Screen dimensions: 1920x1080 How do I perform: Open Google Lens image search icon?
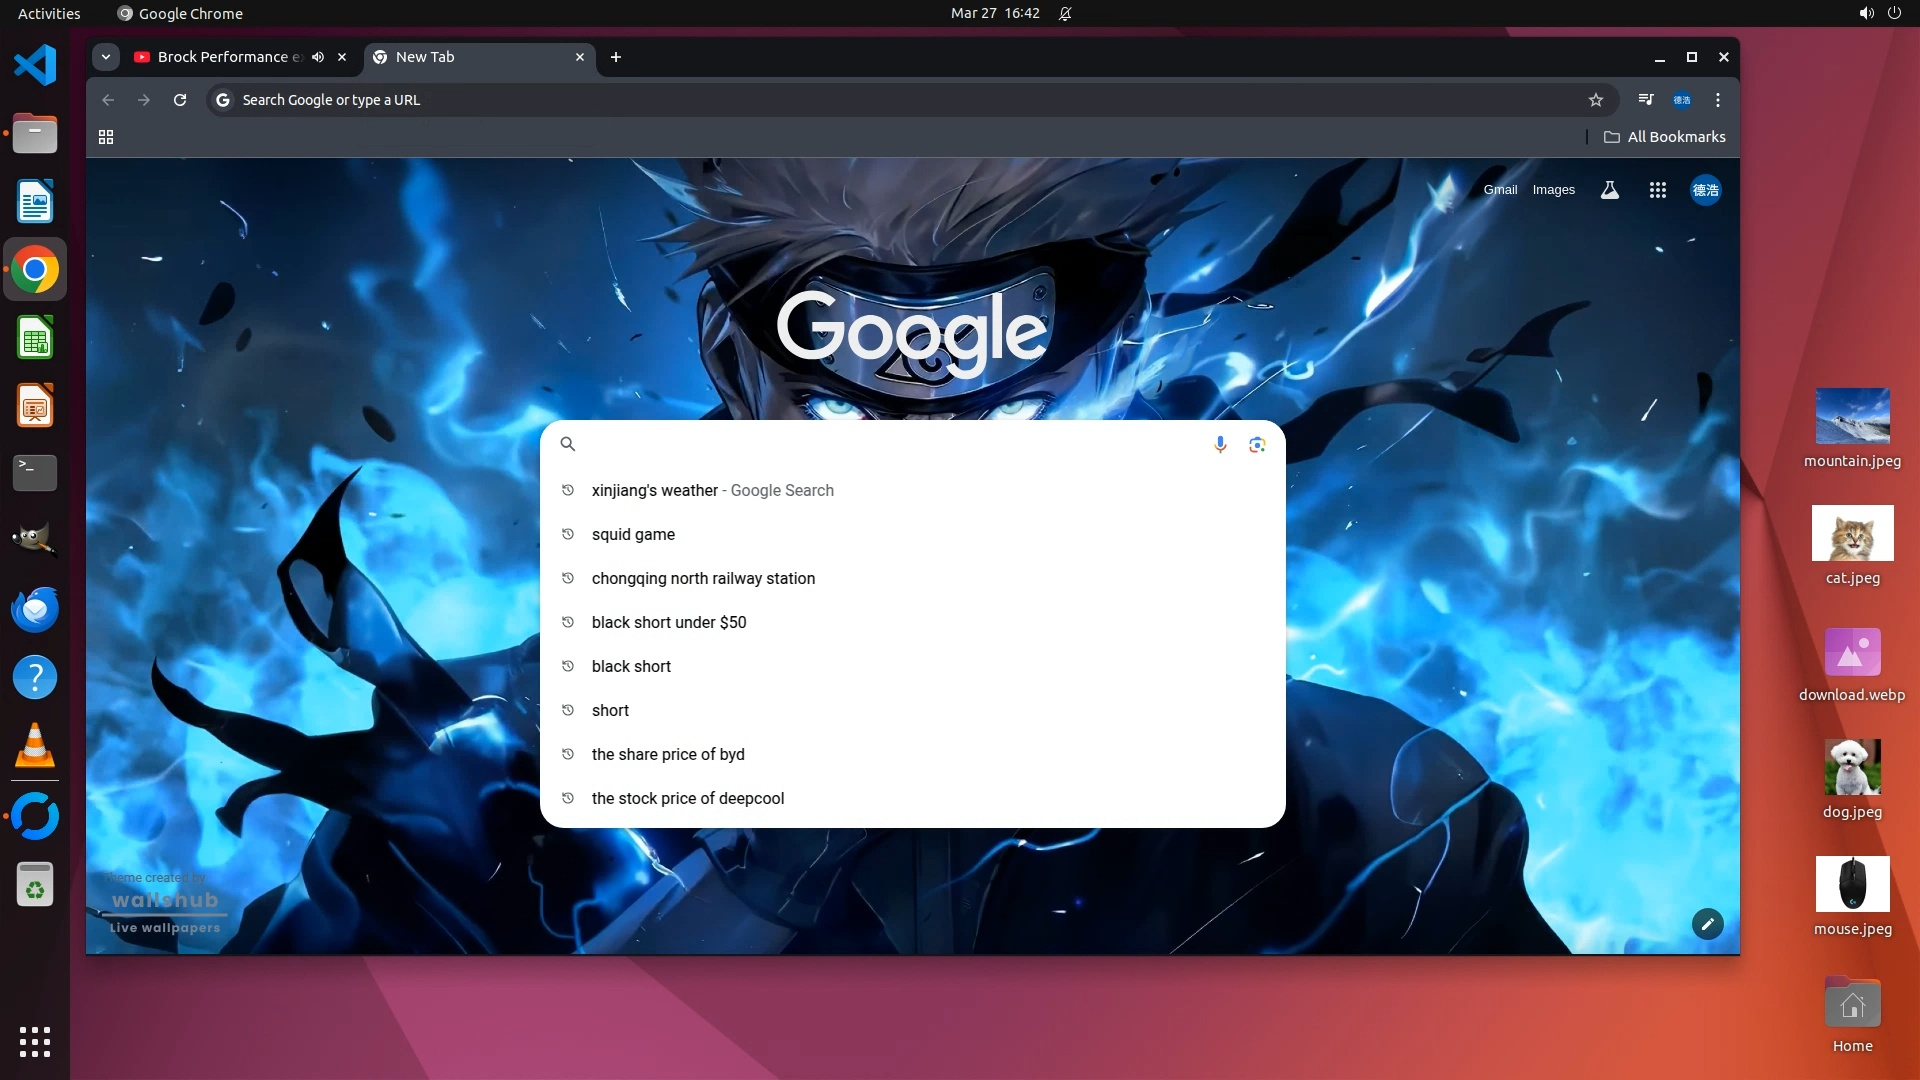pyautogui.click(x=1257, y=444)
